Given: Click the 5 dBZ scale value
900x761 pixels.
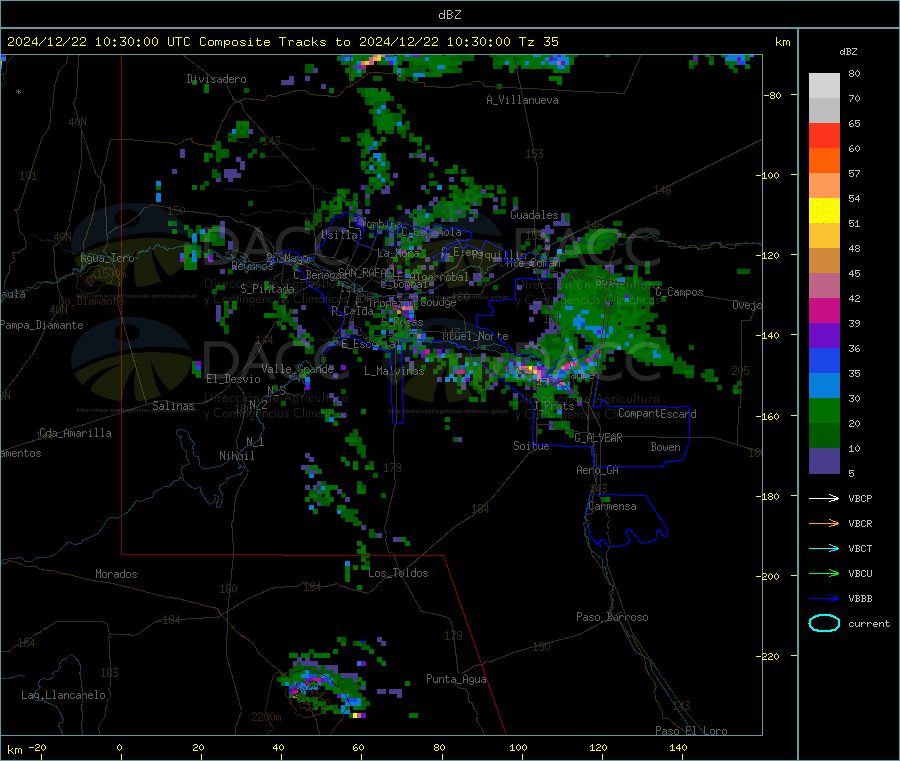Looking at the screenshot, I should tap(851, 473).
